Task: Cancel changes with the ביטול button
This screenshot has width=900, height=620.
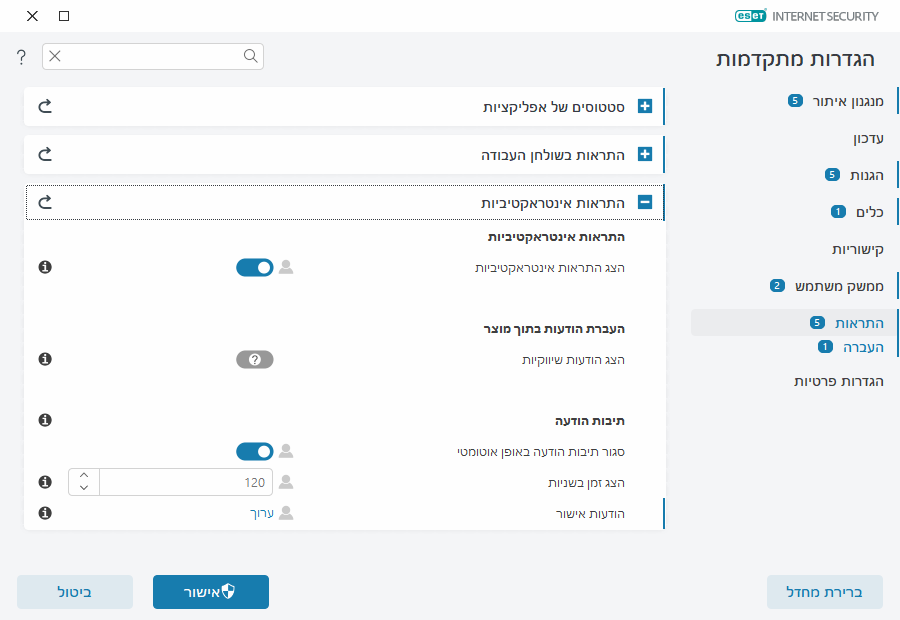Action: click(75, 592)
